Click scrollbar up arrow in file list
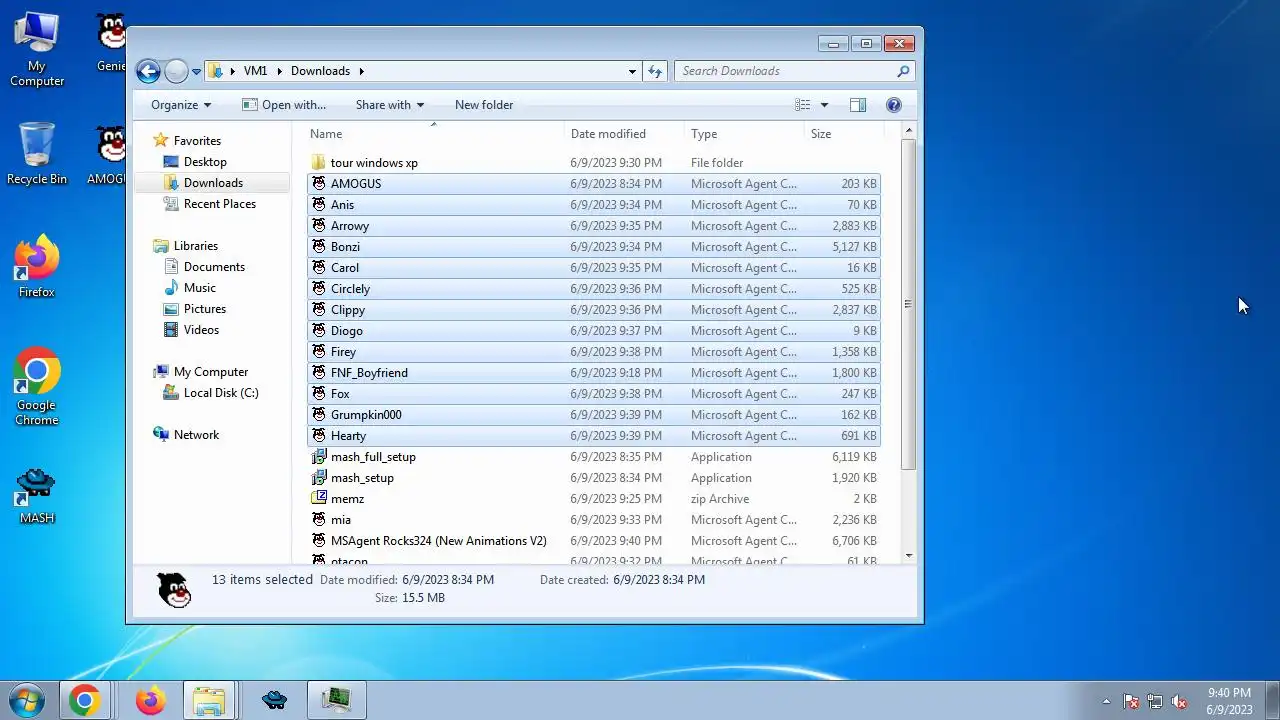 pyautogui.click(x=908, y=131)
